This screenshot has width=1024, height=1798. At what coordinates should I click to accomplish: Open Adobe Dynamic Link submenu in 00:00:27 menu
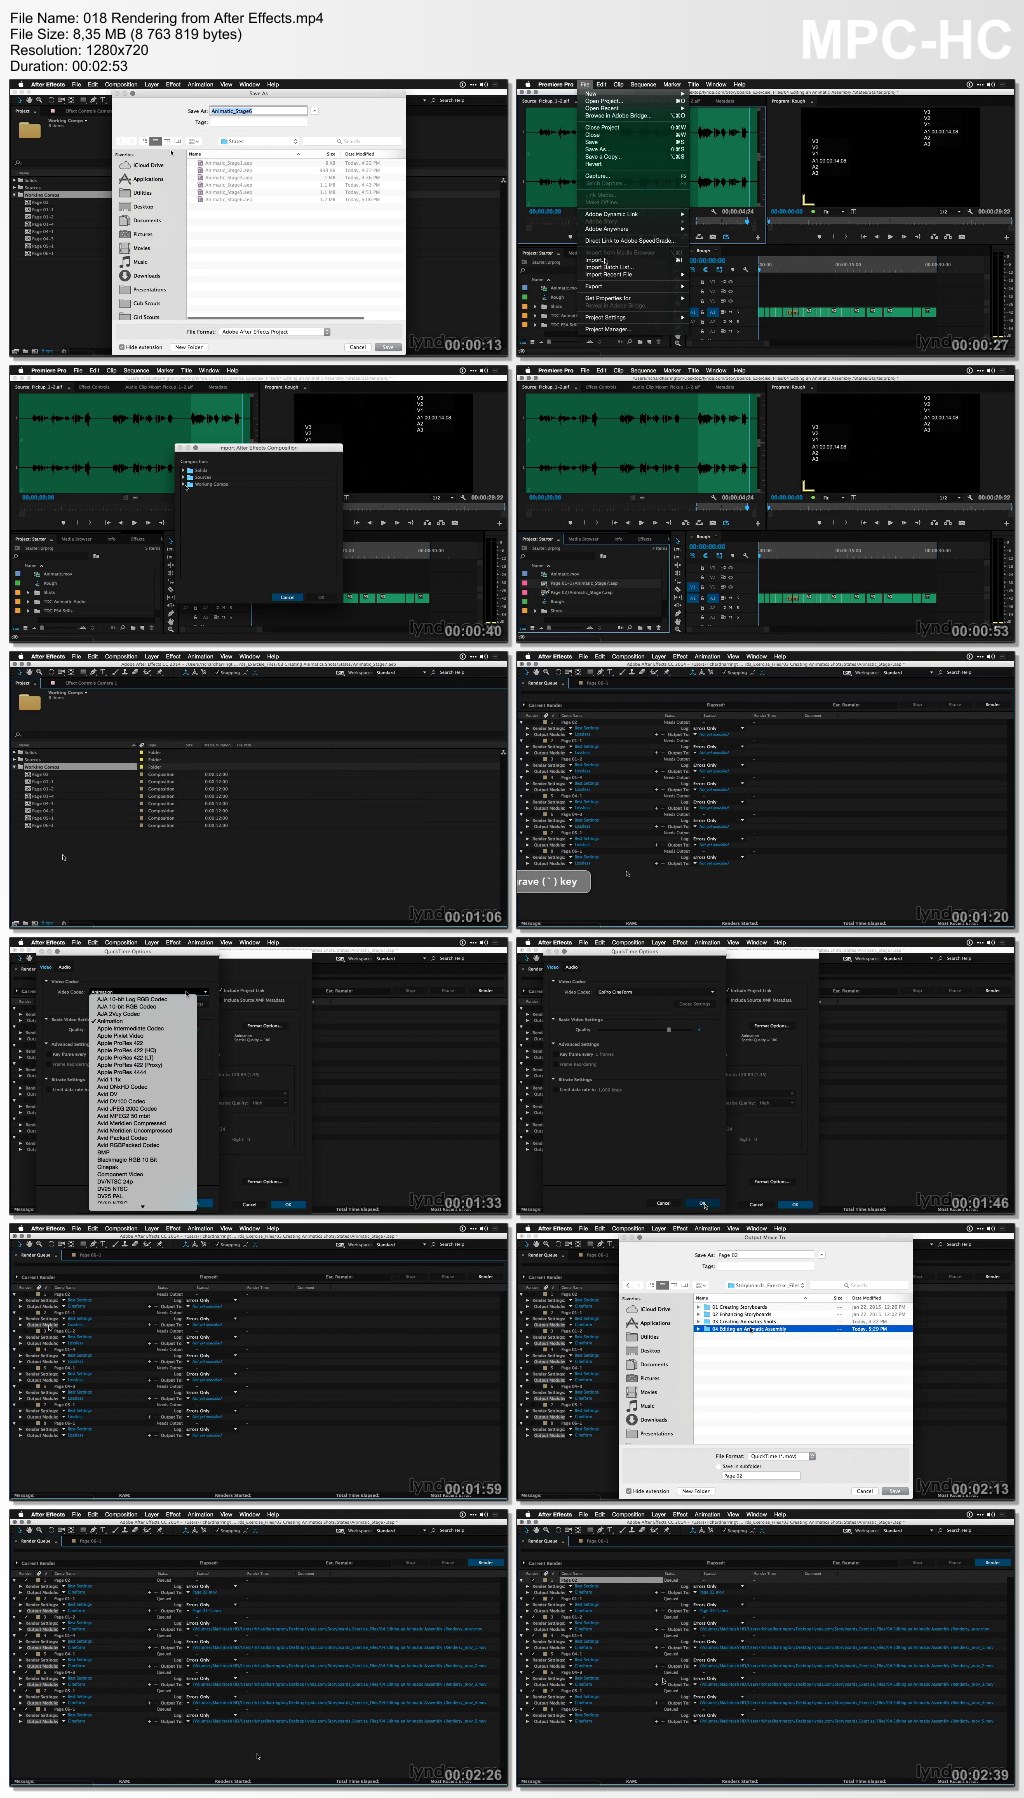point(634,214)
